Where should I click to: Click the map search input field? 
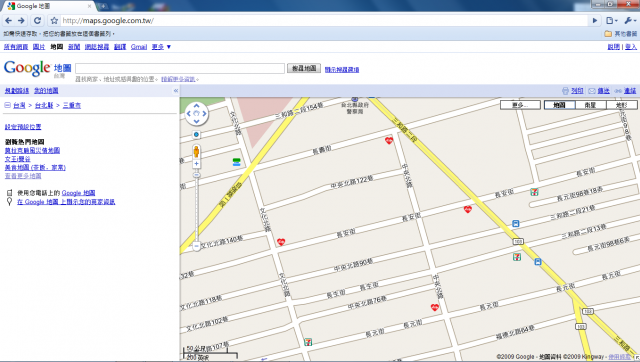click(180, 68)
